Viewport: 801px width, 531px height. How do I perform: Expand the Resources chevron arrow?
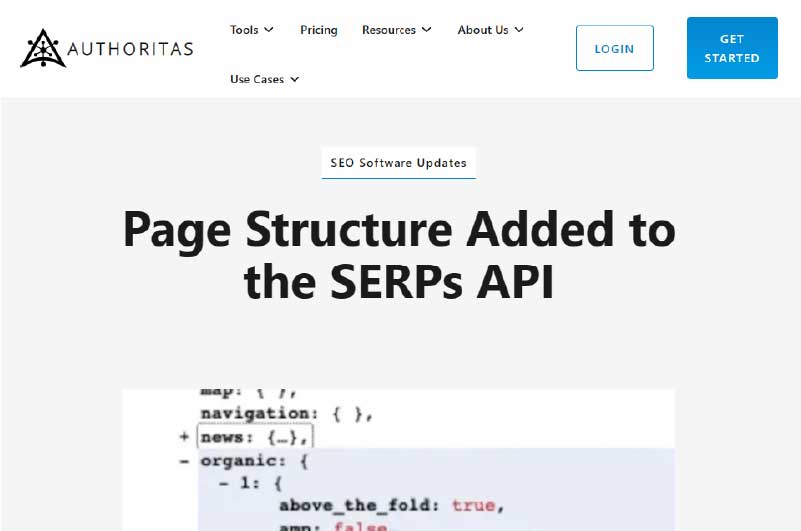pos(427,30)
